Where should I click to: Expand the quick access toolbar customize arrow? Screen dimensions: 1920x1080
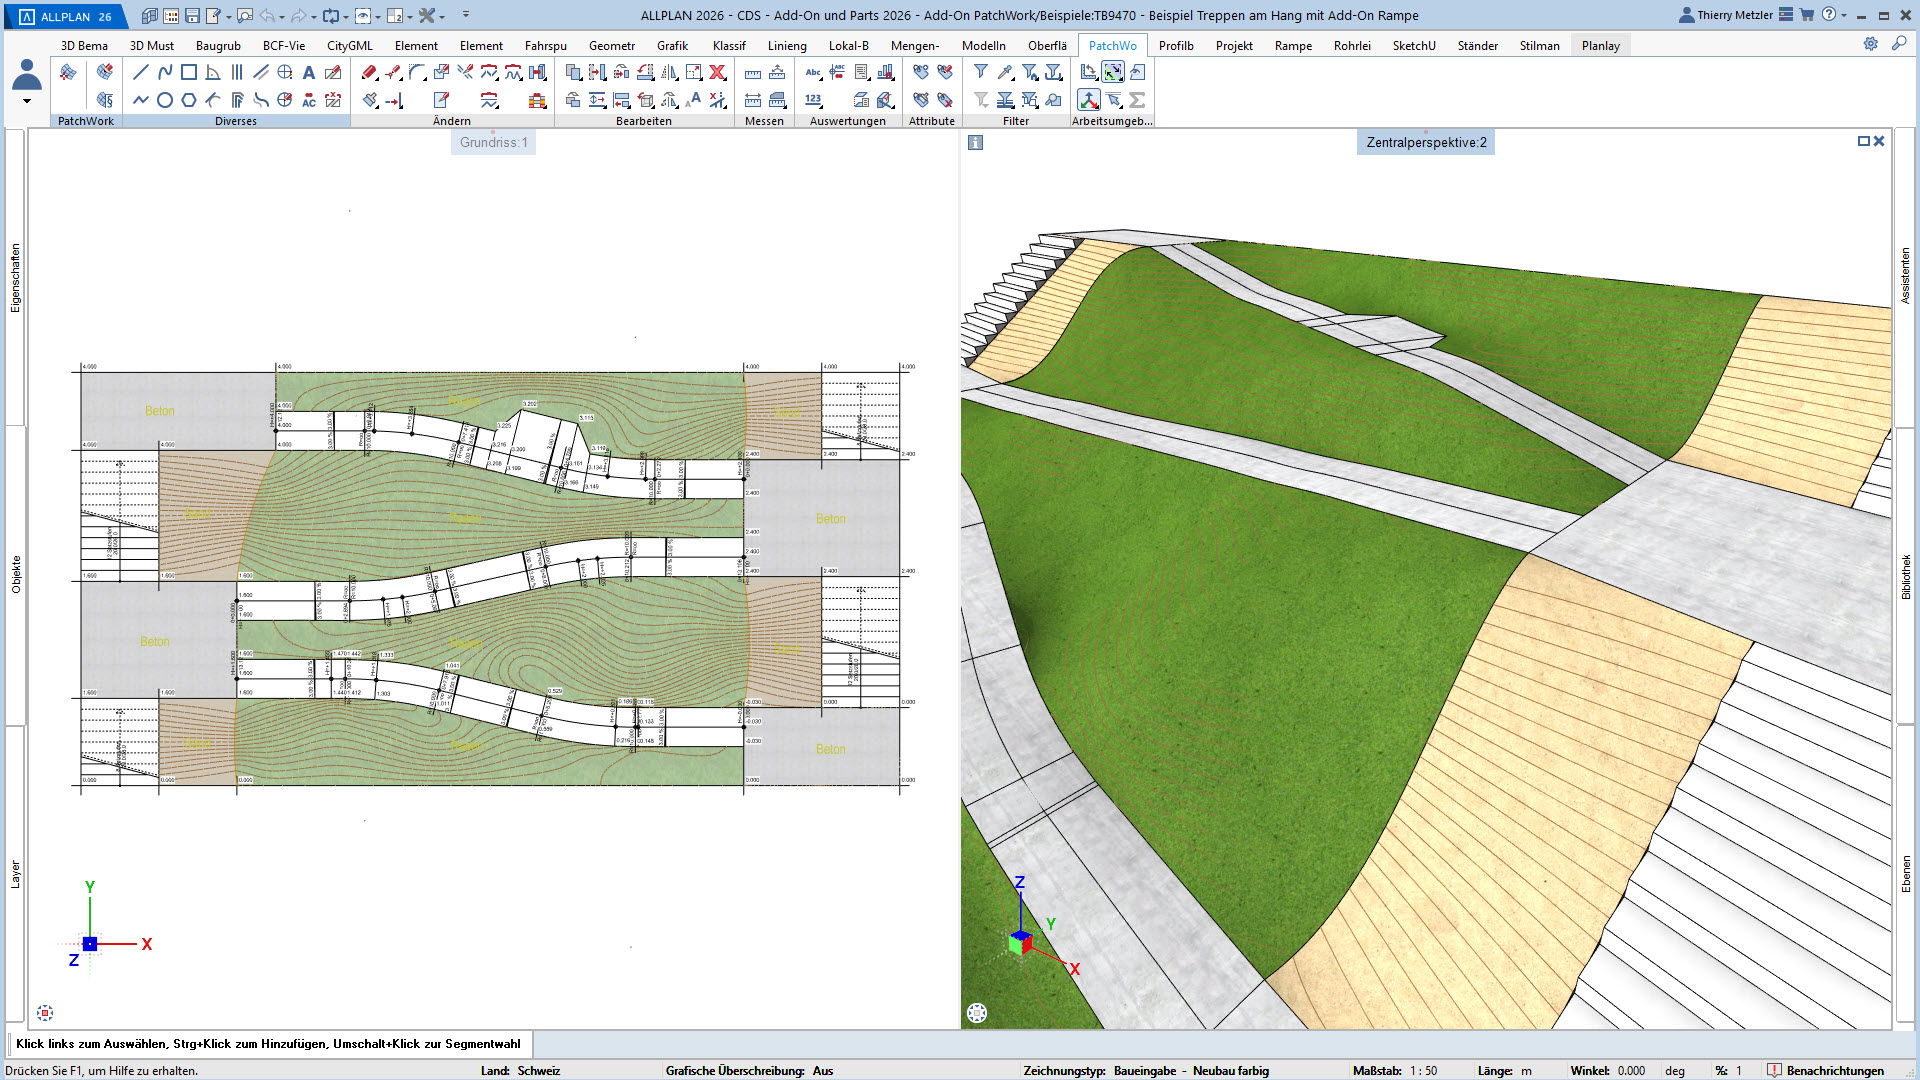coord(466,16)
